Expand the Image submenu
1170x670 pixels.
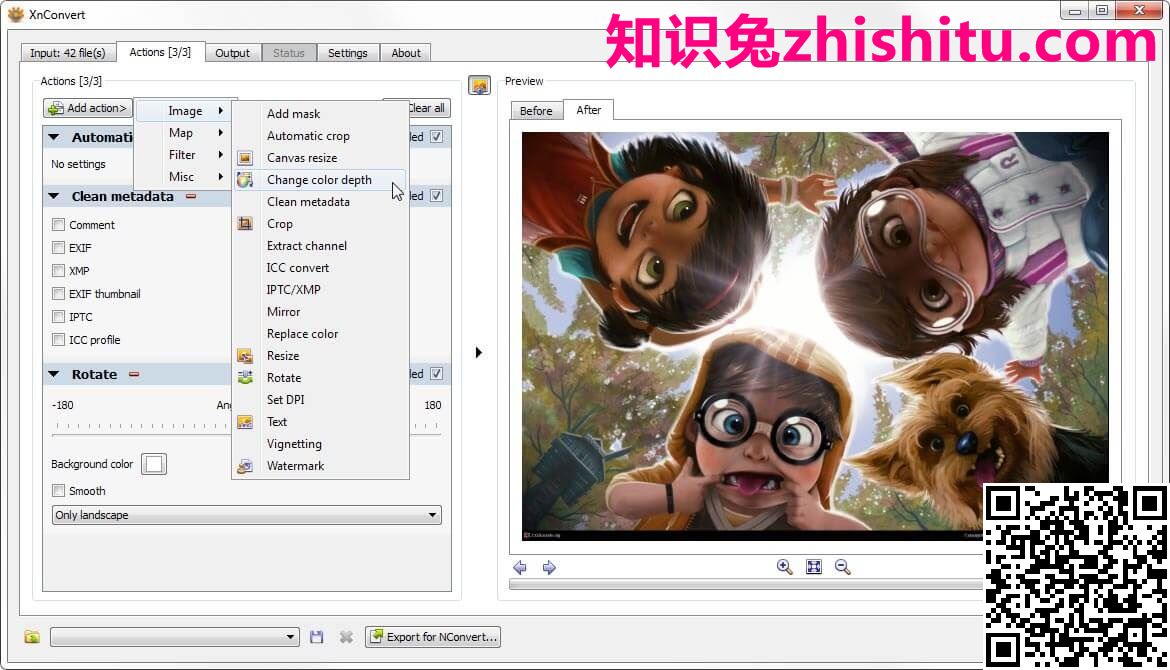pos(184,110)
